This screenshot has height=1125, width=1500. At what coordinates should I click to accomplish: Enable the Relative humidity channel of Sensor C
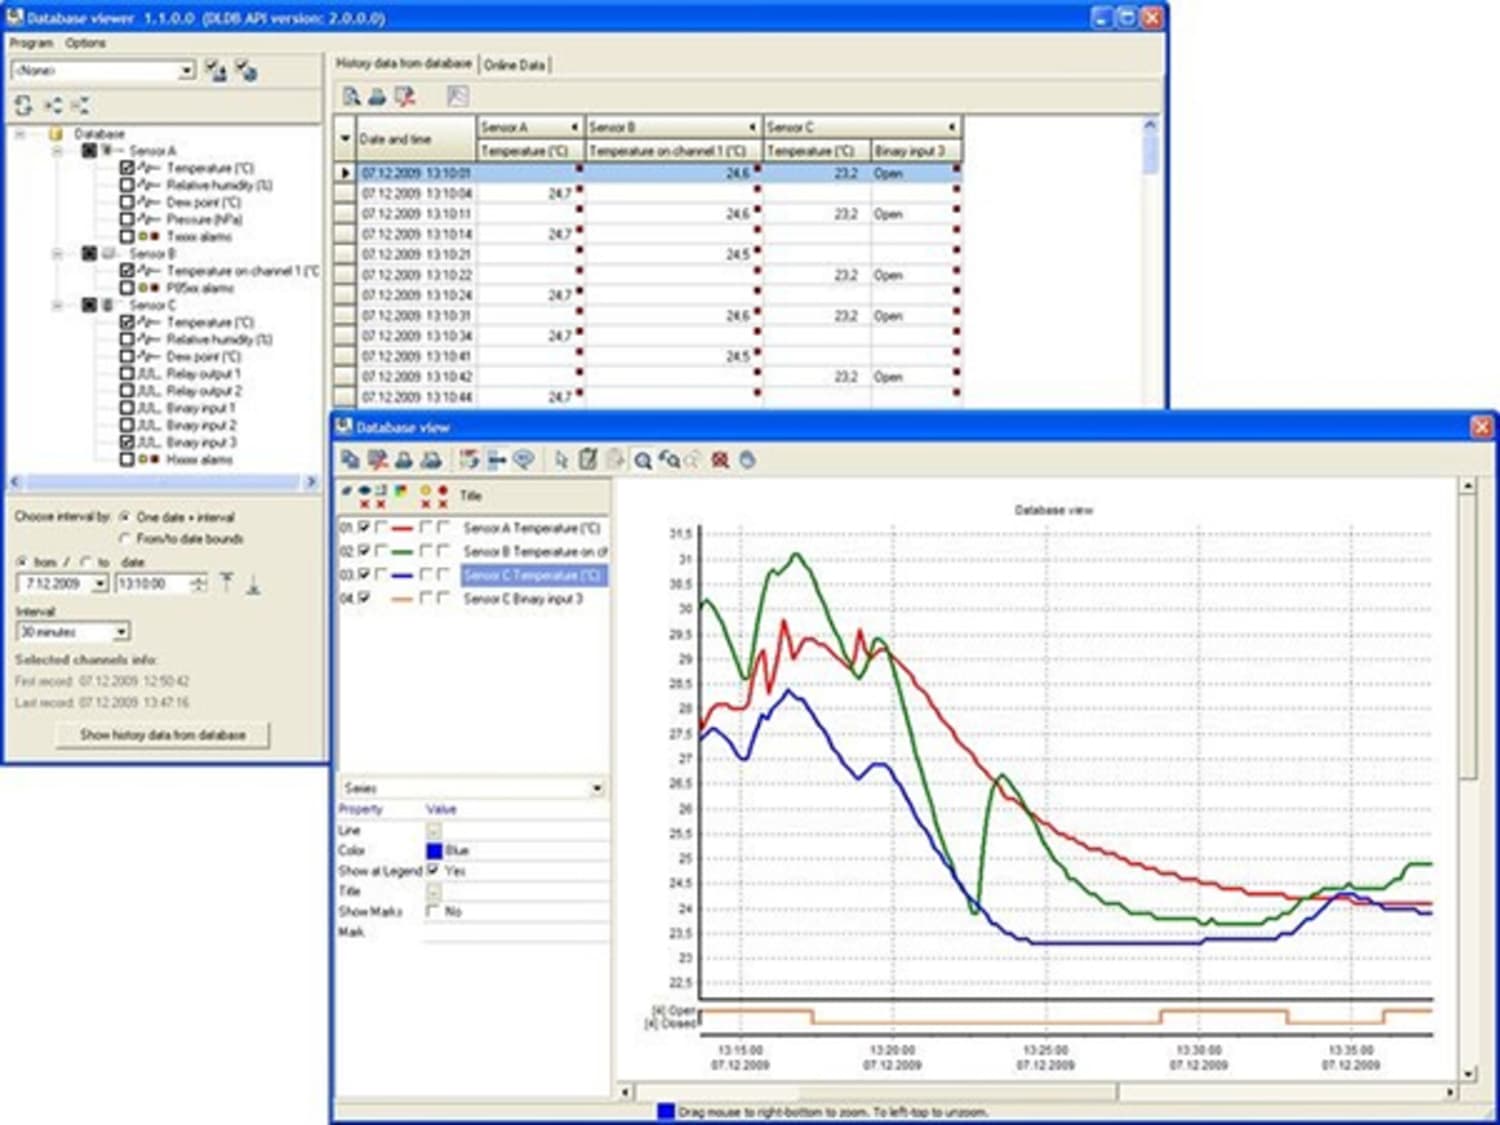[126, 339]
